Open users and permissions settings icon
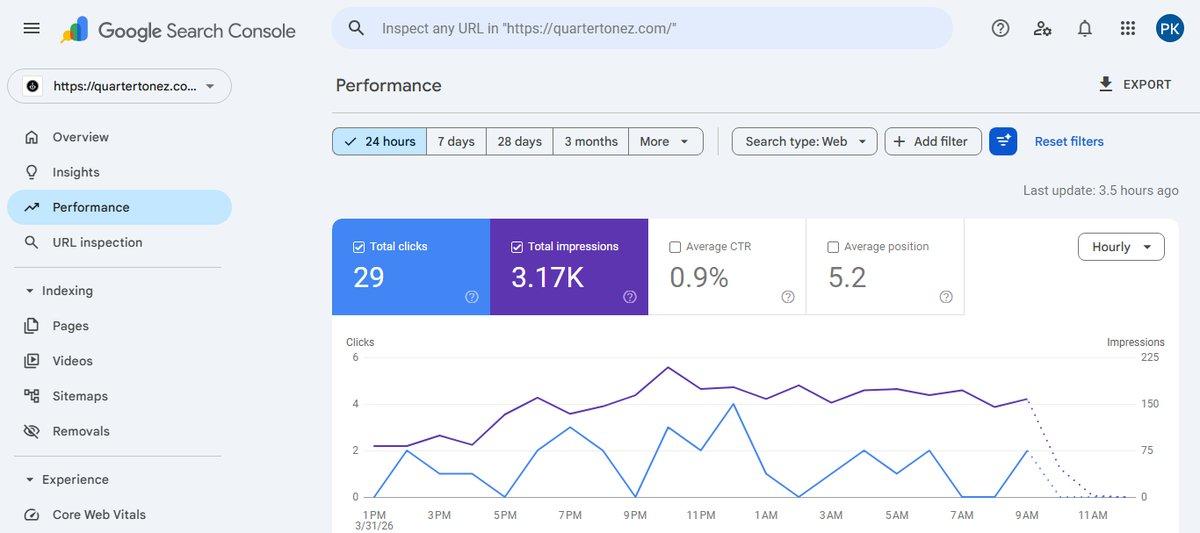The image size is (1200, 533). tap(1042, 28)
